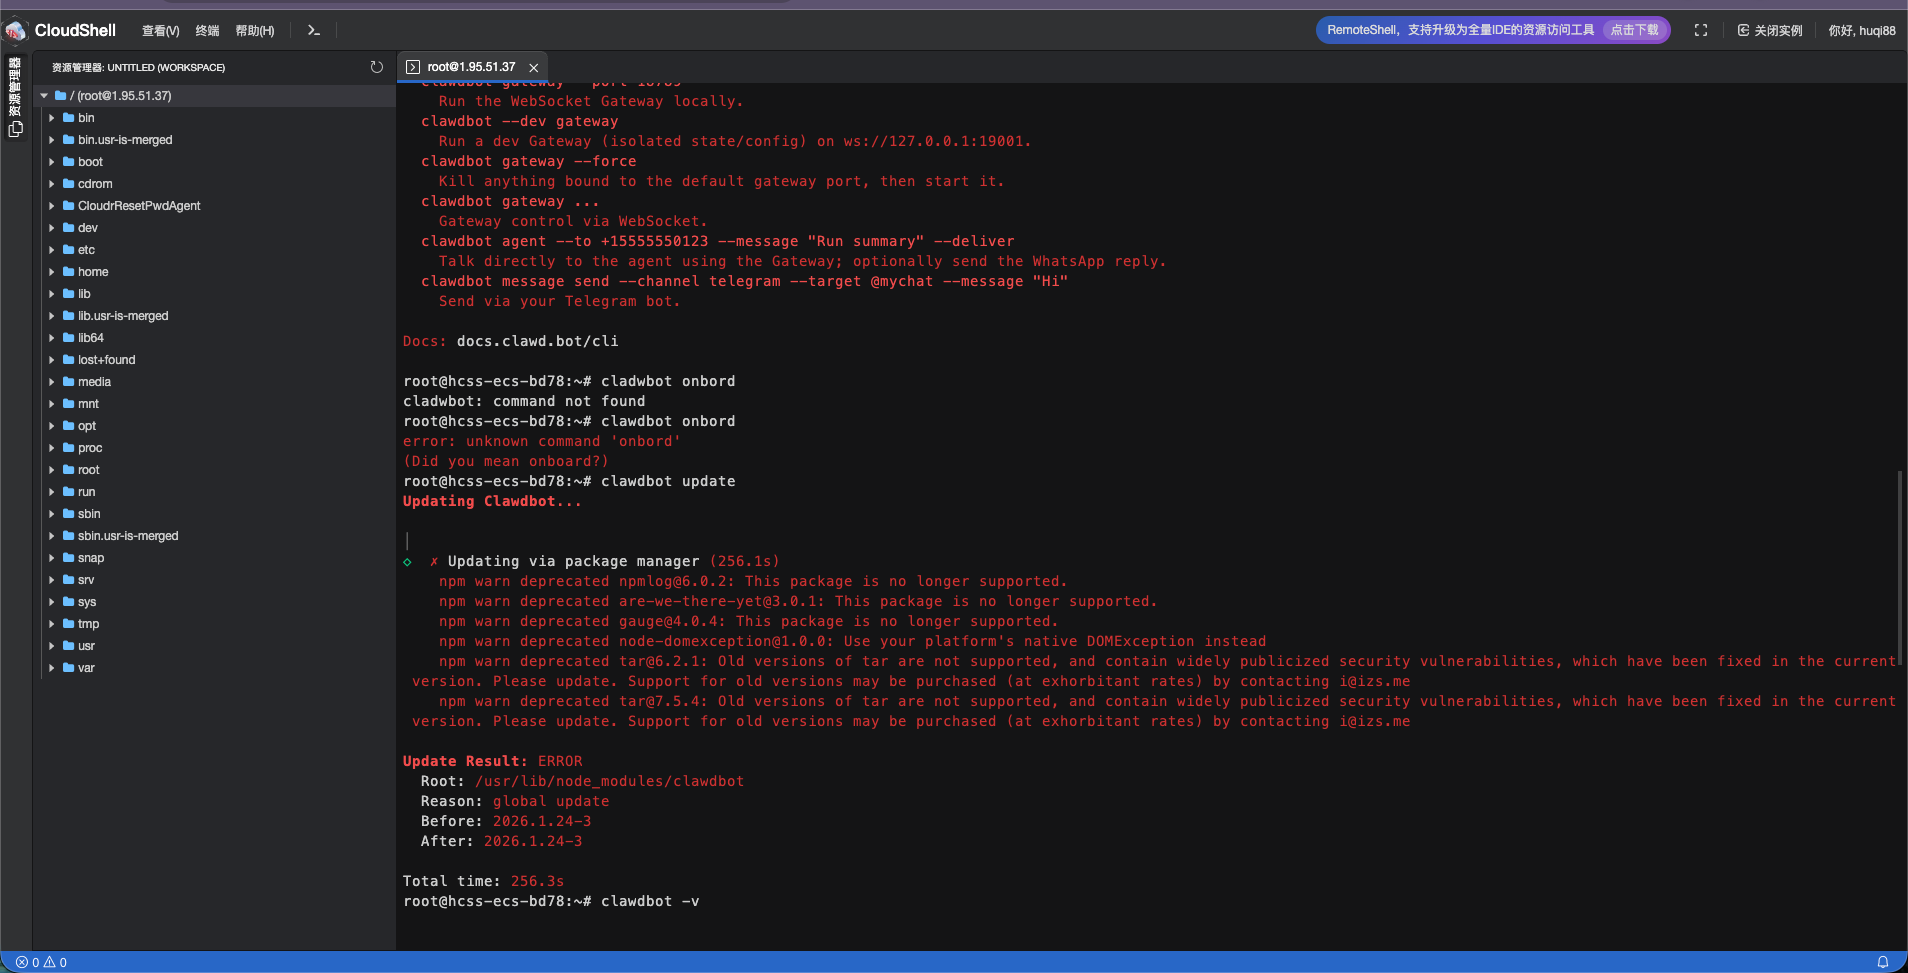
Task: Open a new terminal with the prompt icon
Action: 314,31
